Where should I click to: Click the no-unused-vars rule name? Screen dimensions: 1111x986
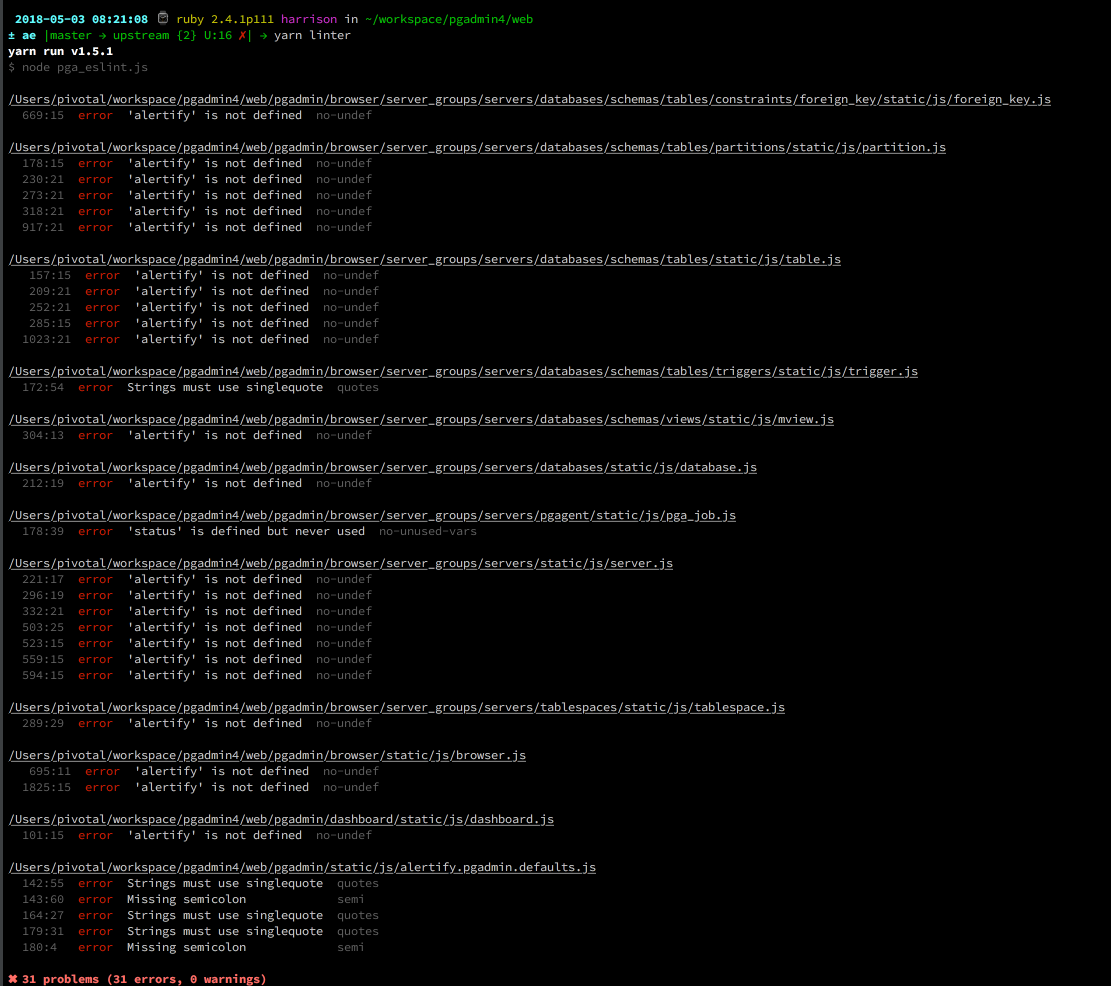click(x=428, y=531)
